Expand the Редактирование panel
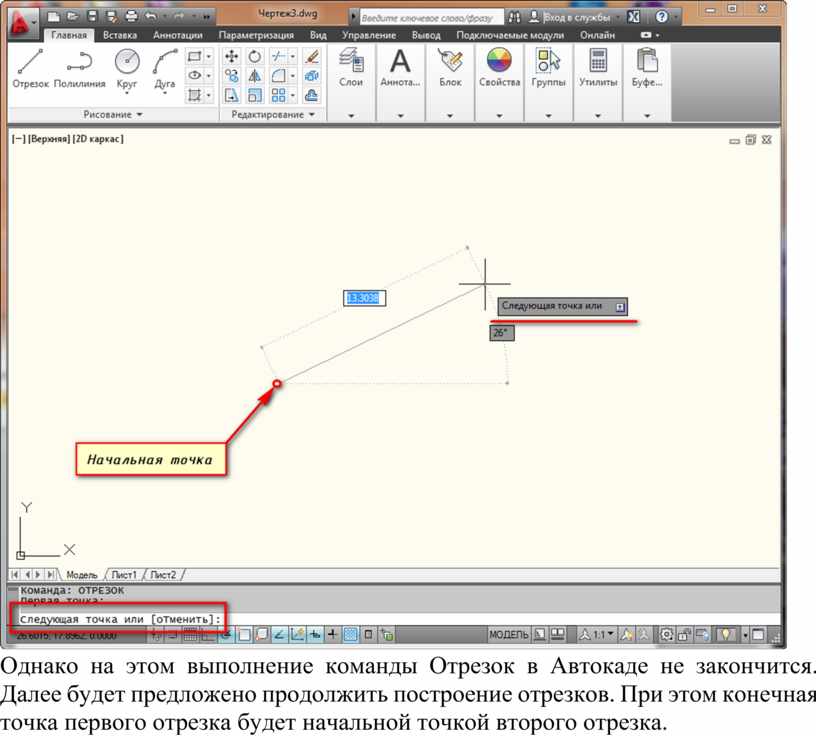This screenshot has height=736, width=816. [x=273, y=115]
